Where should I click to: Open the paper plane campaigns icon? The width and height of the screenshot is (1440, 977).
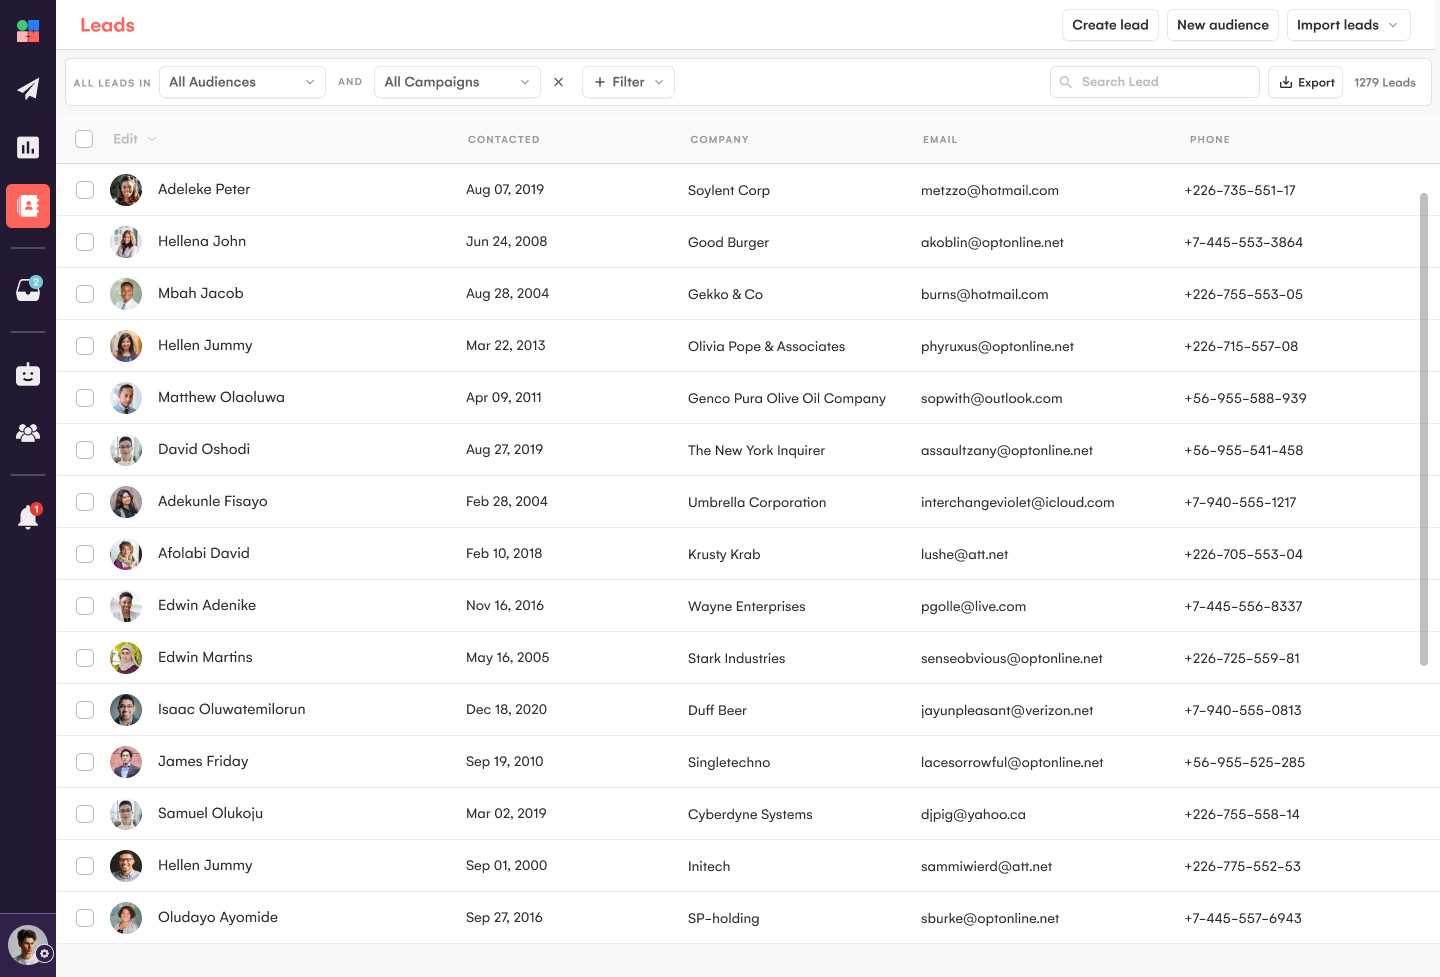point(28,89)
